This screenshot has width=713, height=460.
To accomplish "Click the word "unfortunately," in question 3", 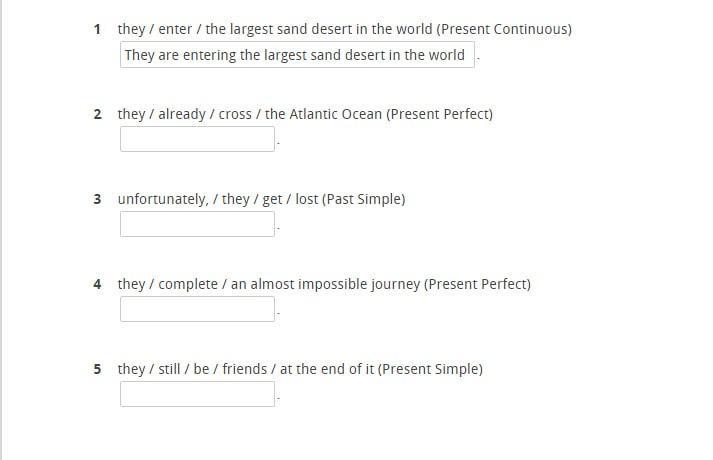I will [163, 199].
